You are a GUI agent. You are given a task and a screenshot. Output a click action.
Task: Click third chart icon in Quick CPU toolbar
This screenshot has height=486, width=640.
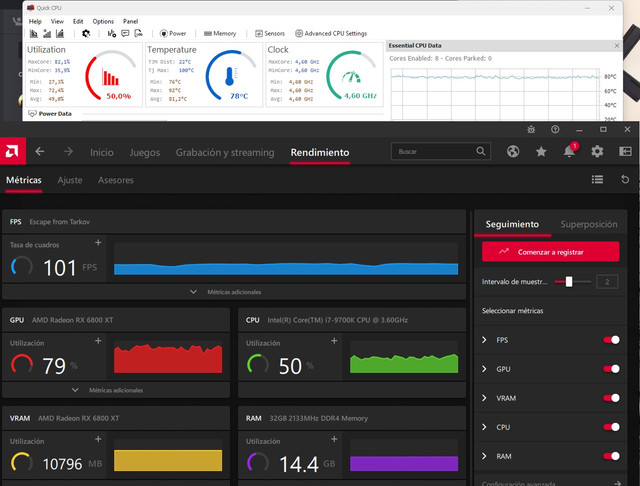60,33
